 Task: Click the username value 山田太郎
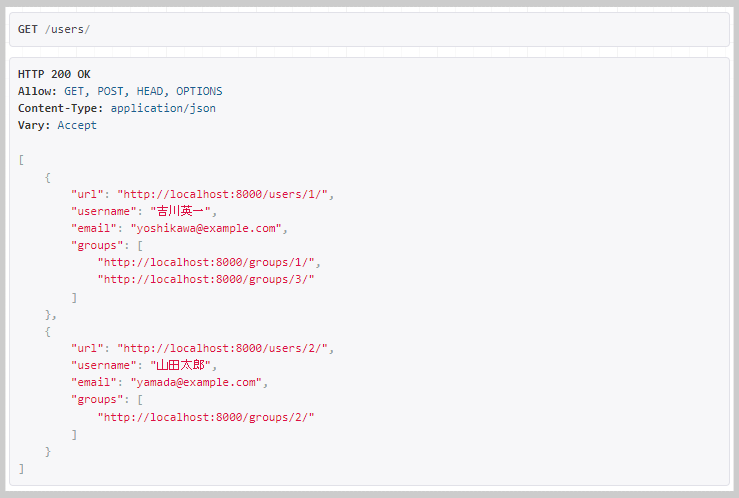point(180,365)
